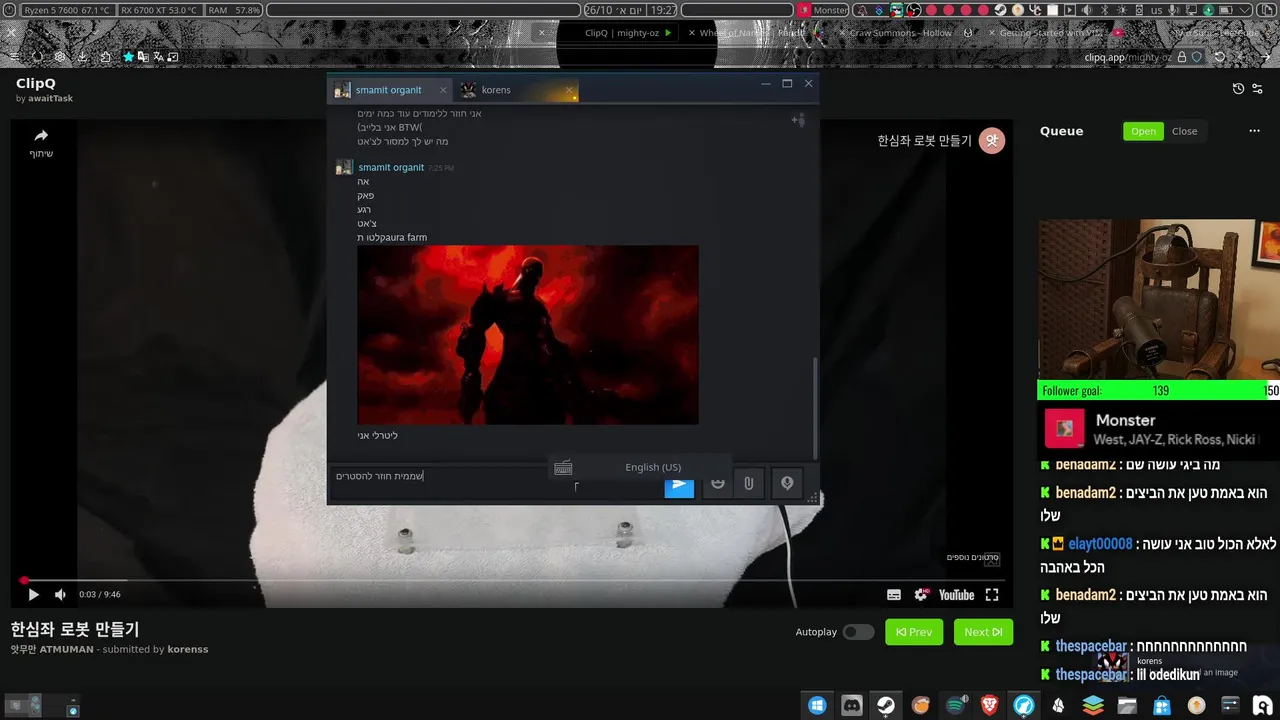
Task: Click the Monster song card album art
Action: click(x=1065, y=429)
